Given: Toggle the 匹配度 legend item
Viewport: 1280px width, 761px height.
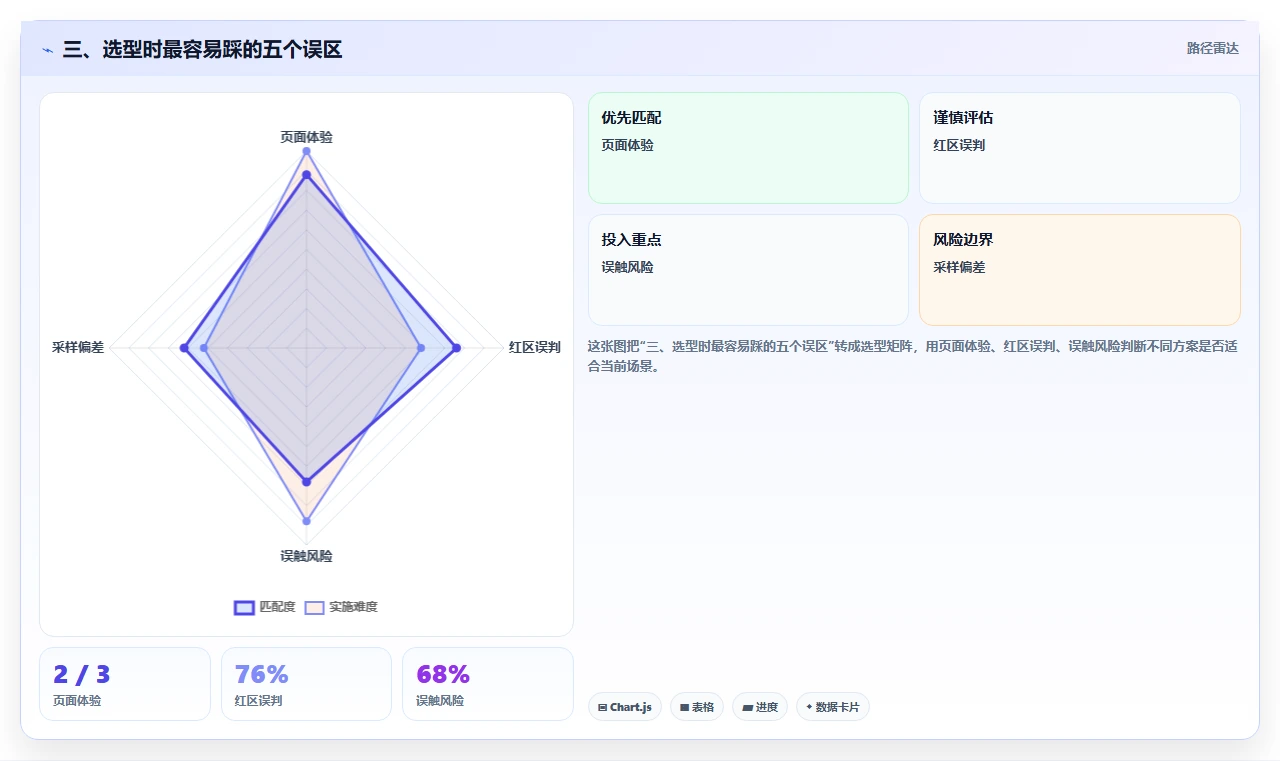Looking at the screenshot, I should click(x=265, y=607).
